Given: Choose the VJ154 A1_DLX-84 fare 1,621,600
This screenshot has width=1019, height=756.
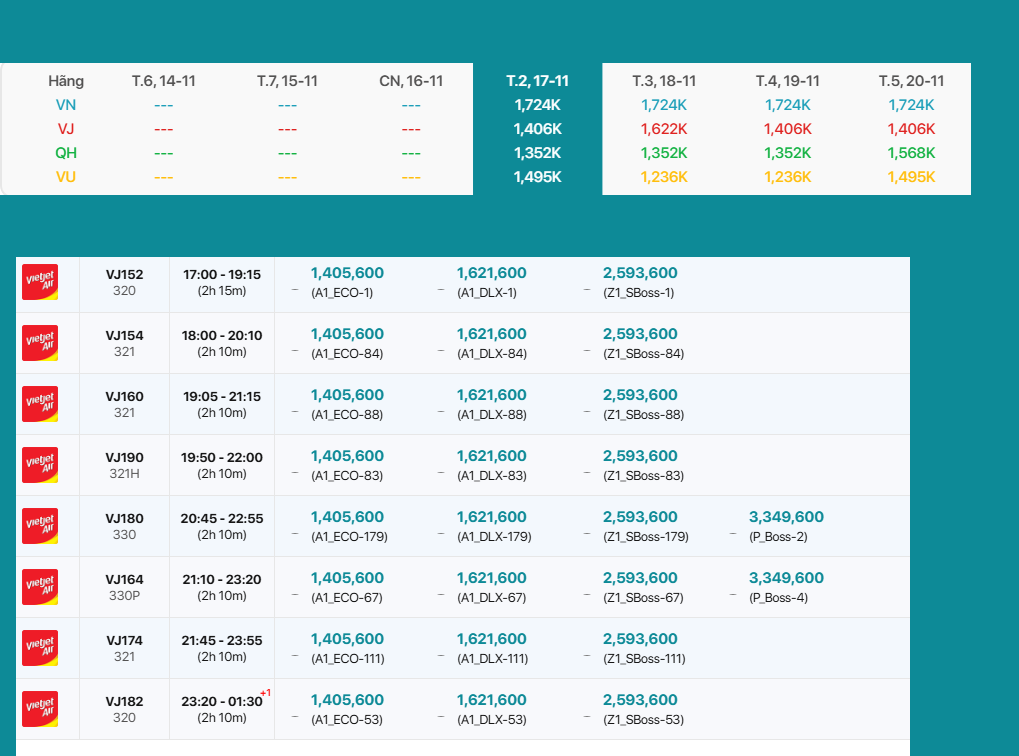Looking at the screenshot, I should [x=491, y=334].
